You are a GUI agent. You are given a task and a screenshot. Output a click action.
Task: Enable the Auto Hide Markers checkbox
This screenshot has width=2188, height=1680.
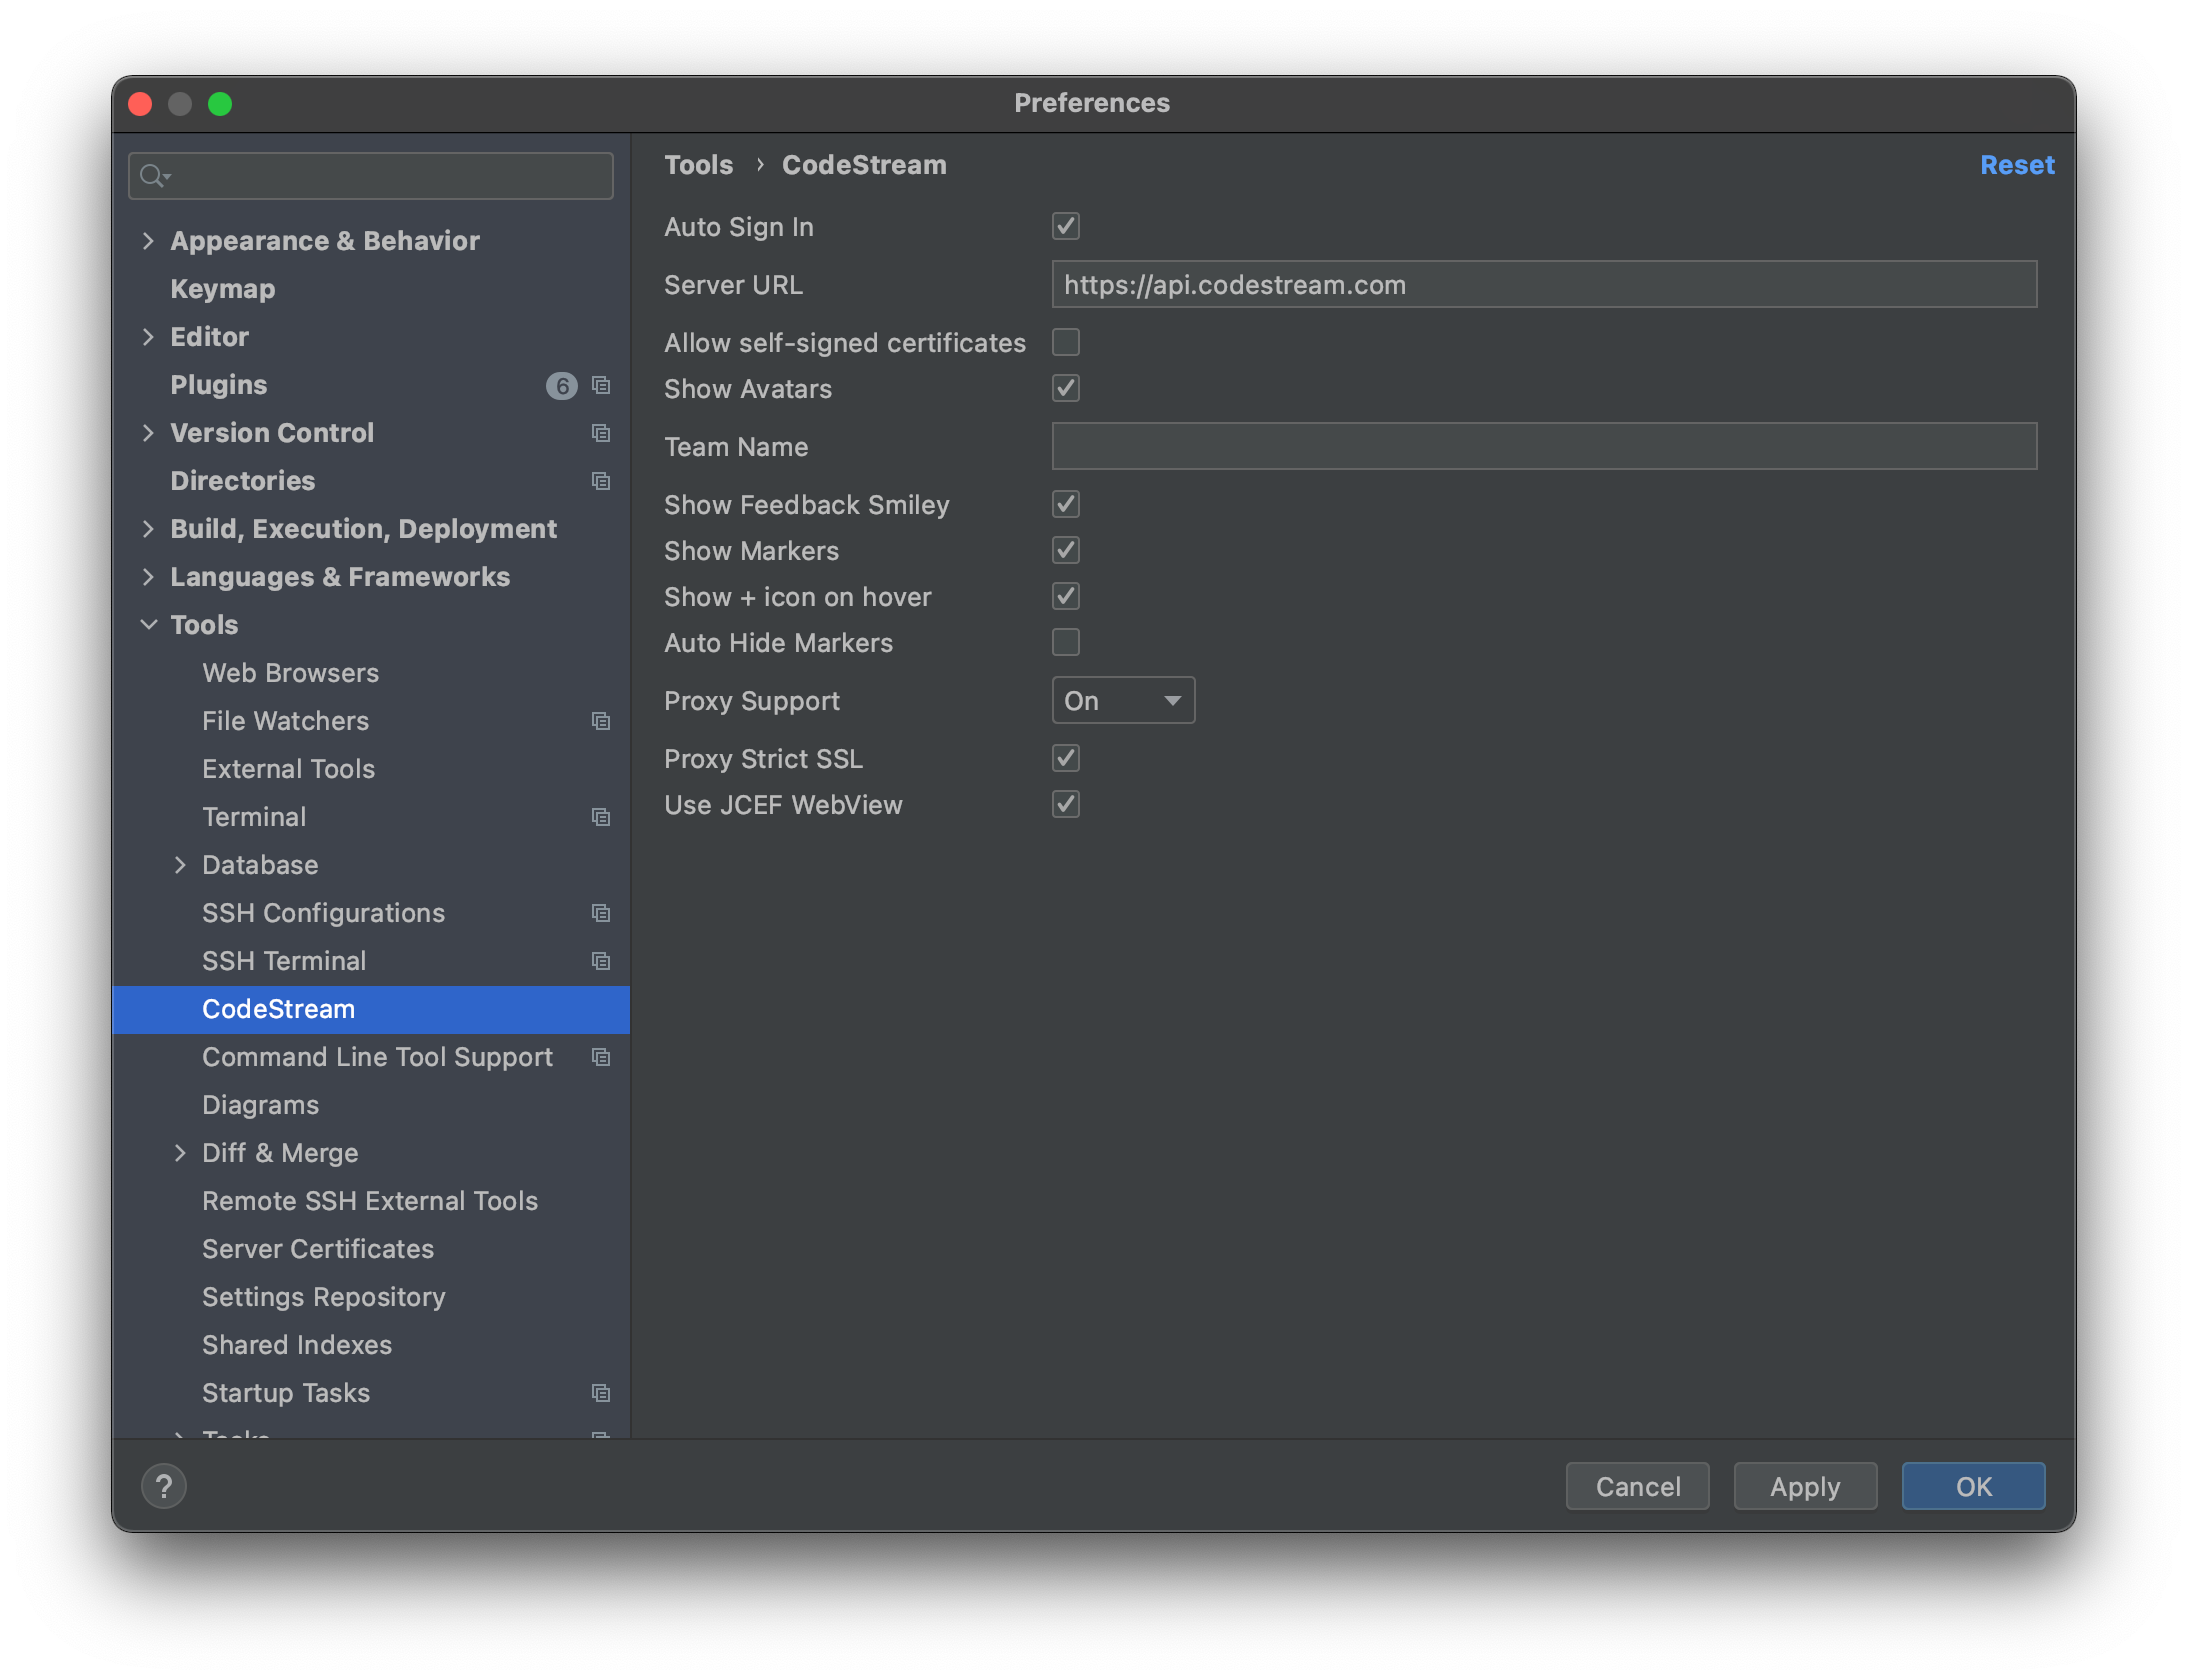(x=1066, y=643)
